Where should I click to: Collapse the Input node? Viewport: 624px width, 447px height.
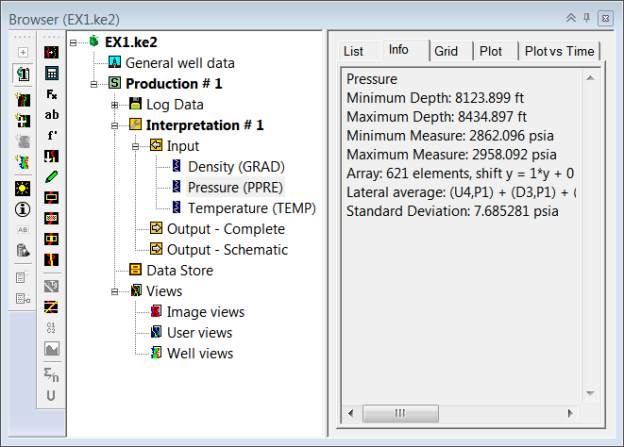coord(135,146)
